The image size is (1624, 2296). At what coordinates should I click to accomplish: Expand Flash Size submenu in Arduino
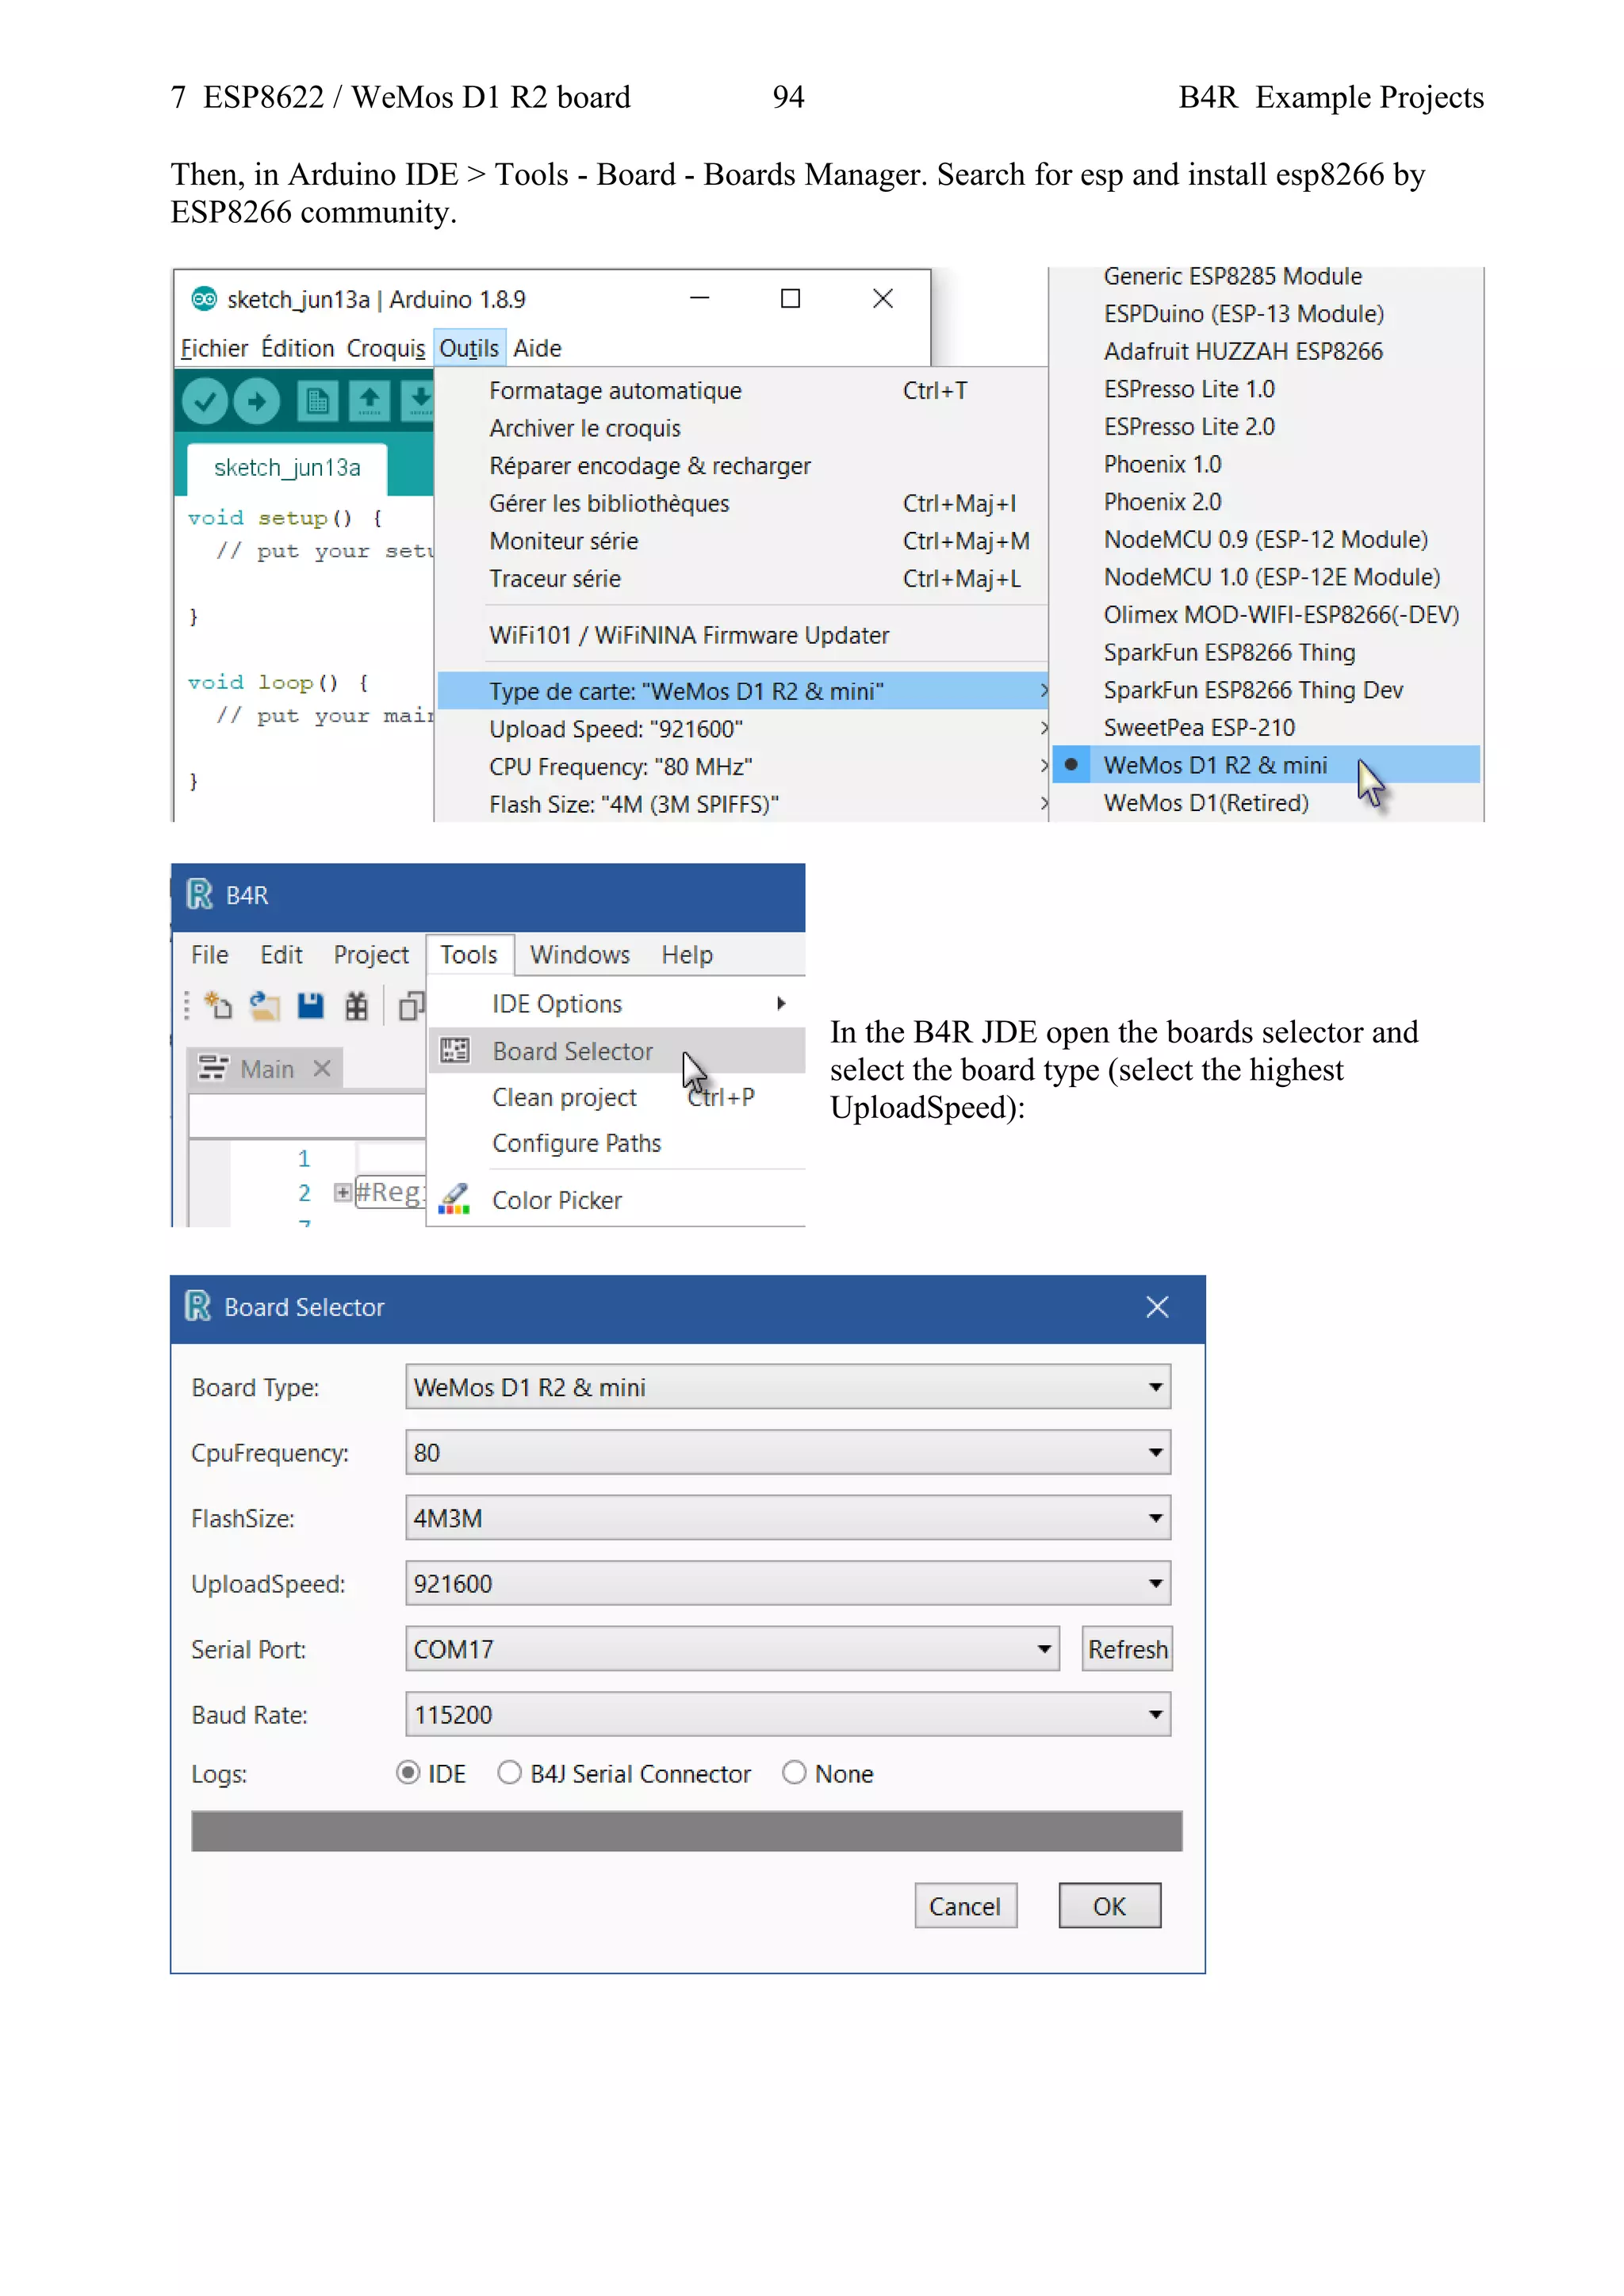click(743, 804)
